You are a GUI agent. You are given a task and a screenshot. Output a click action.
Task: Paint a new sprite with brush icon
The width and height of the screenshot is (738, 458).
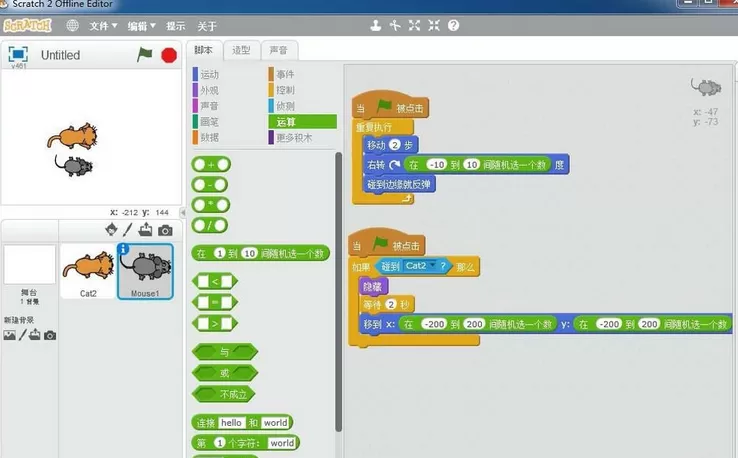pos(128,230)
